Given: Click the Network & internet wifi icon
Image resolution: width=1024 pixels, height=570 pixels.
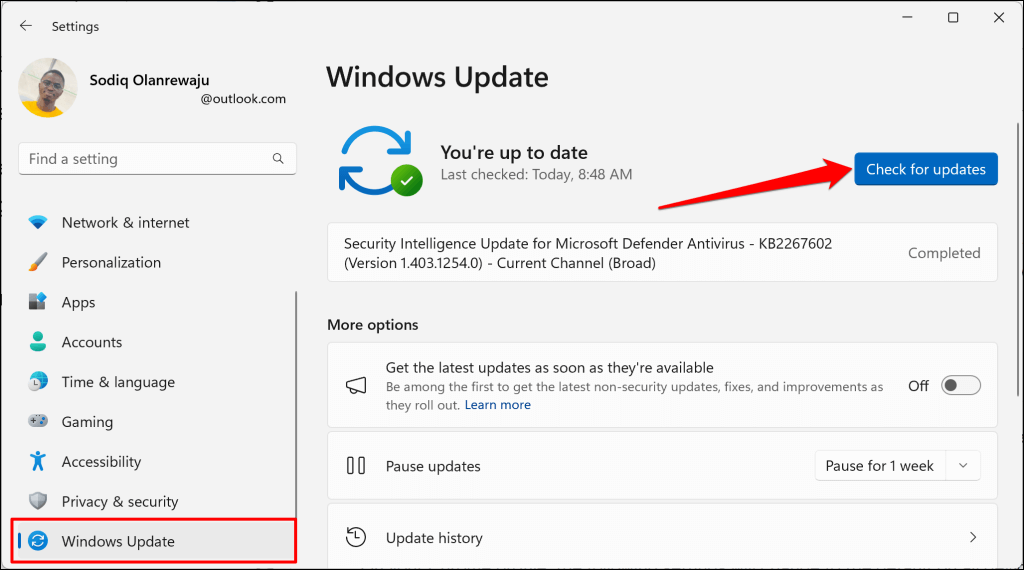Looking at the screenshot, I should pos(38,222).
